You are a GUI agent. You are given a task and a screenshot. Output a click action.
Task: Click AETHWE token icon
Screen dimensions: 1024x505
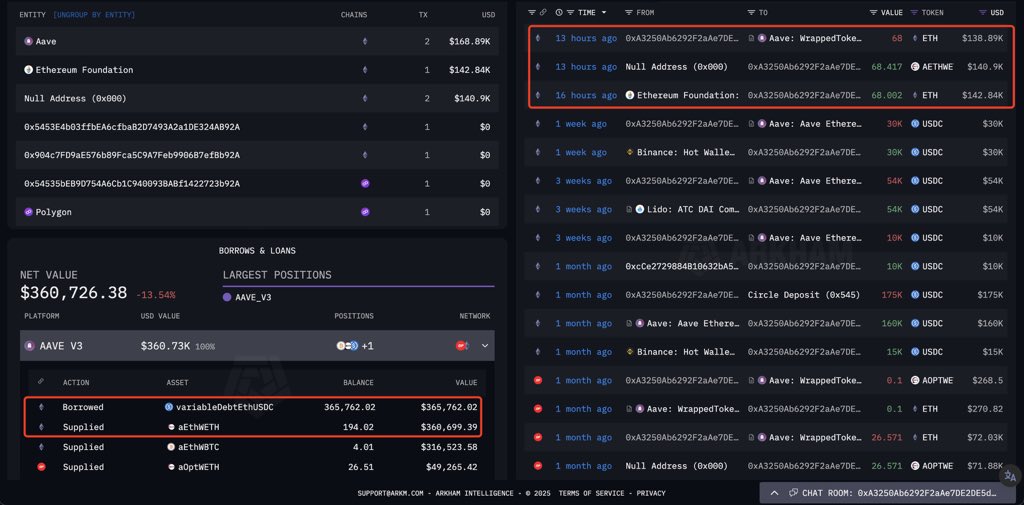tap(915, 67)
